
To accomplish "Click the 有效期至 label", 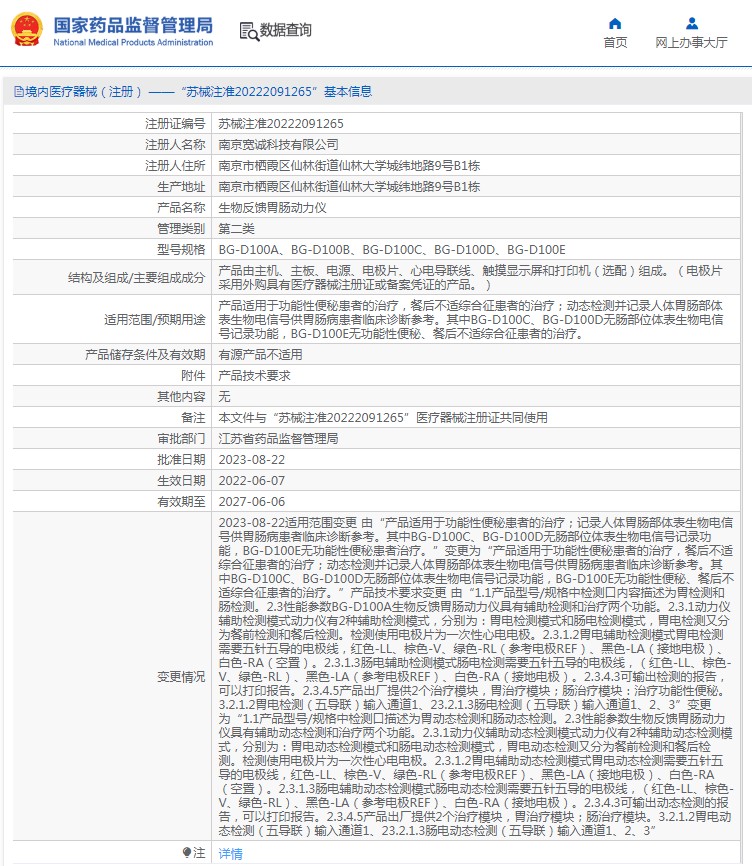I will [181, 501].
